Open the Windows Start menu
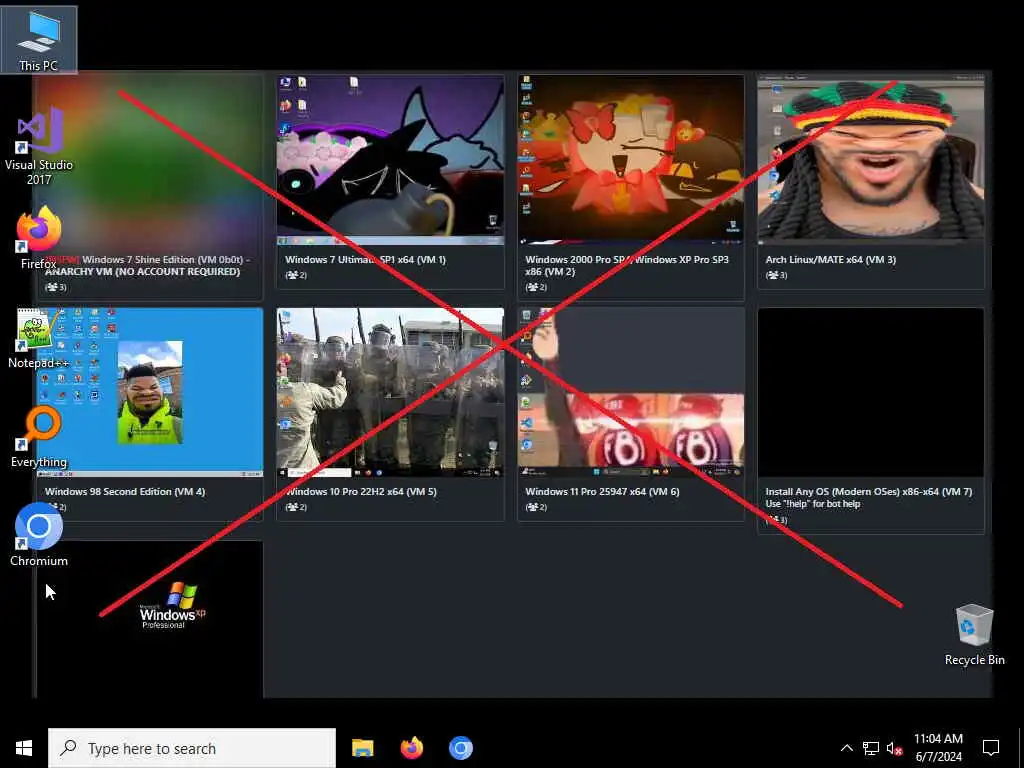Screen dimensions: 1024x768 tap(24, 748)
